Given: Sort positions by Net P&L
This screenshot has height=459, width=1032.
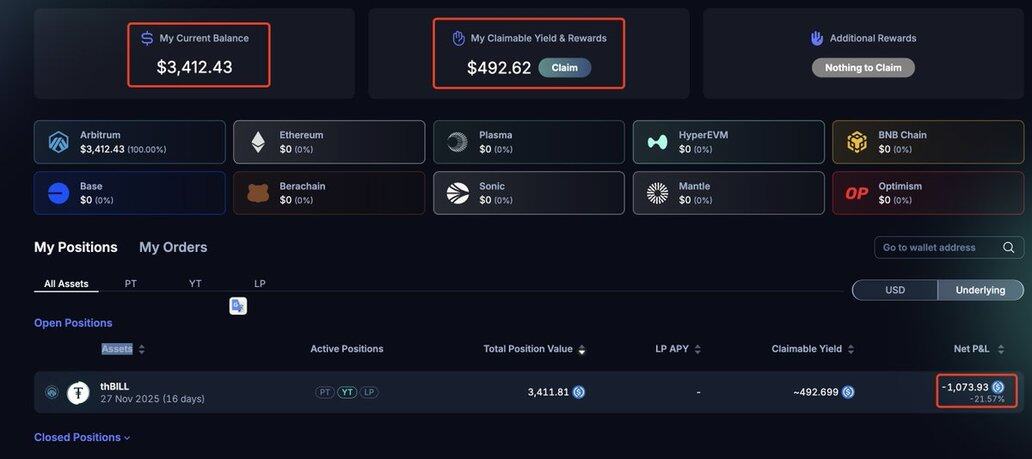Looking at the screenshot, I should tap(1001, 349).
